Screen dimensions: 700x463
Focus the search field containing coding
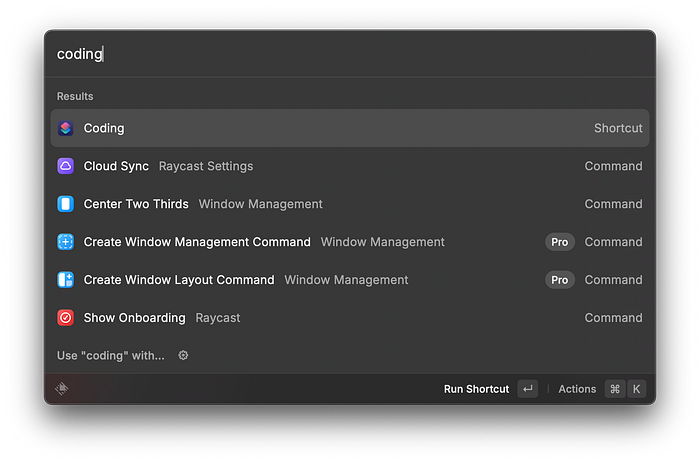pos(350,54)
